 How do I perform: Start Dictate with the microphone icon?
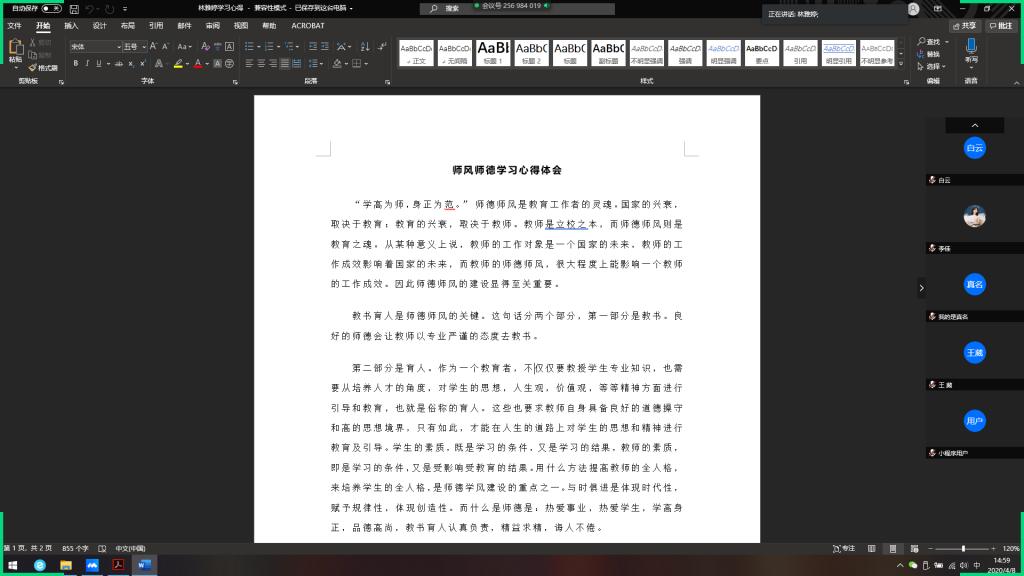(971, 47)
